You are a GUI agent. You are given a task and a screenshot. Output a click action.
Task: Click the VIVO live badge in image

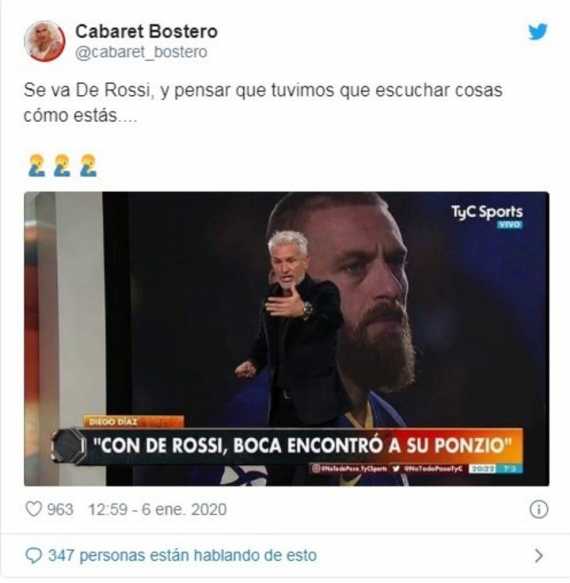[509, 225]
